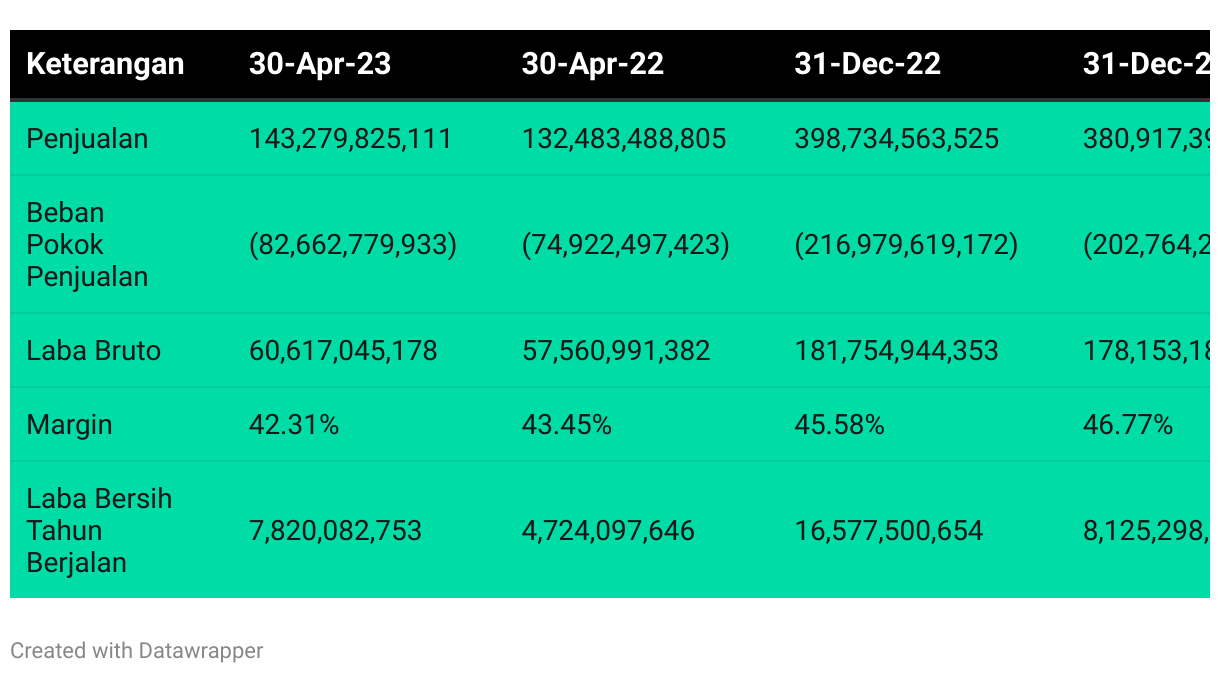Click the 143,279,825,111 sales value
The height and width of the screenshot is (674, 1220).
350,138
